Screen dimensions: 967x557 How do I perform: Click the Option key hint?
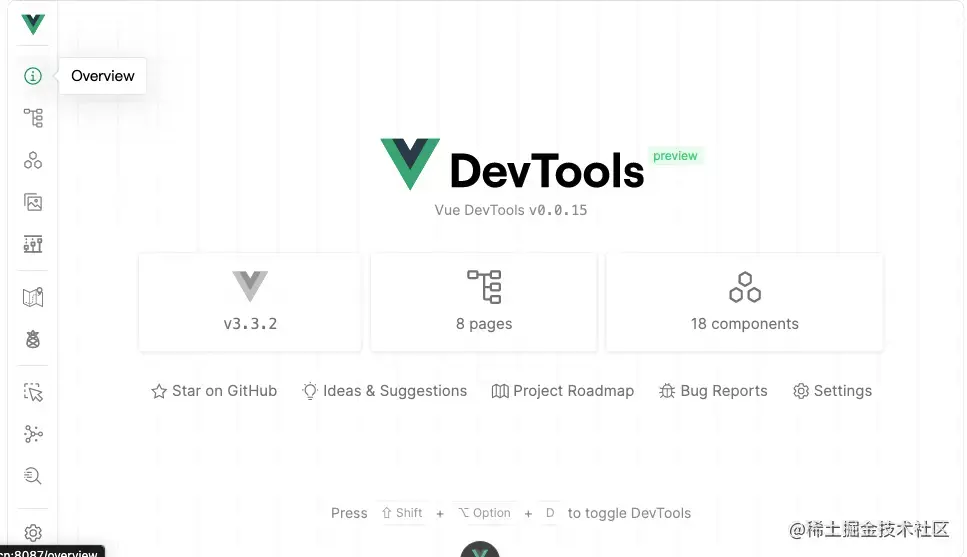point(485,513)
